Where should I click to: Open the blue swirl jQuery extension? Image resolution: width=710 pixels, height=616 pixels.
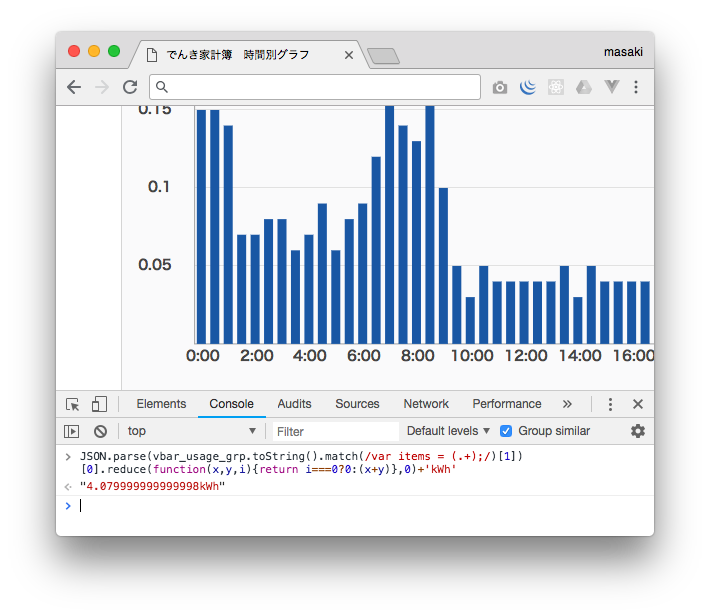pos(528,87)
